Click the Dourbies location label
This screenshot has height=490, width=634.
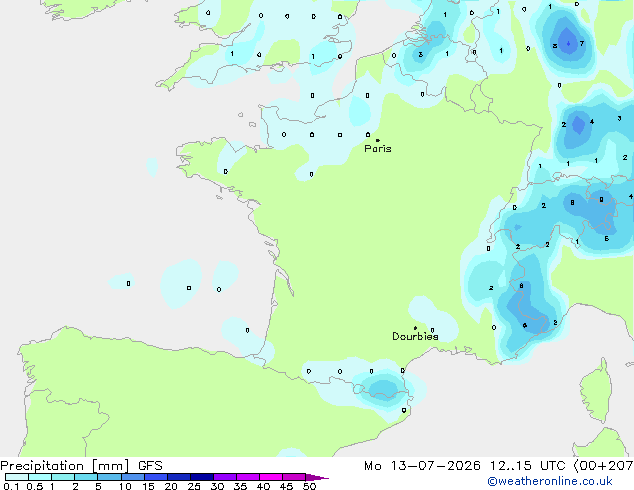pos(415,336)
